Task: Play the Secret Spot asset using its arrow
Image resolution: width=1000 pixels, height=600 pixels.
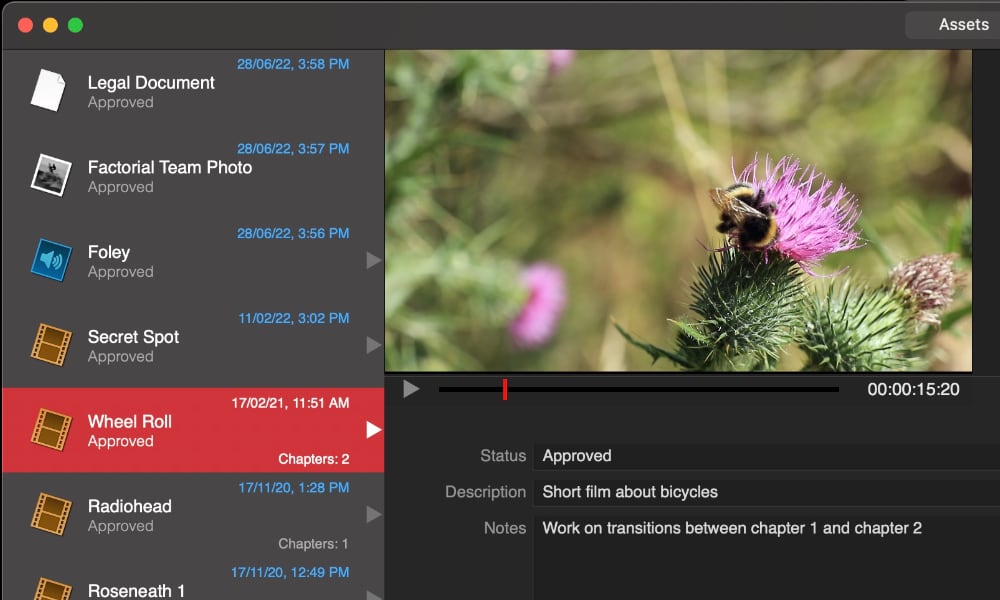Action: [374, 345]
